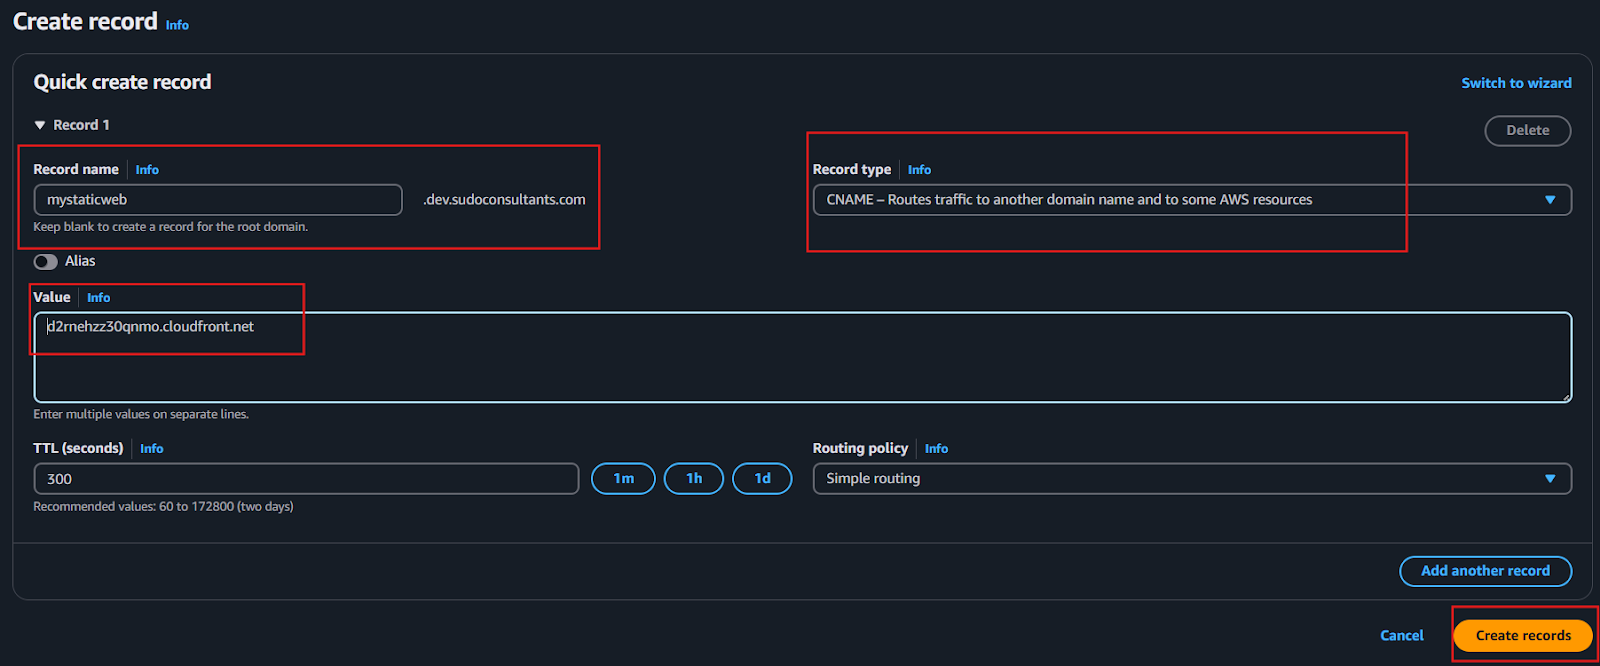The height and width of the screenshot is (666, 1600).
Task: Click 'Recommended values: 60 to 172800' hint text
Action: (x=163, y=507)
